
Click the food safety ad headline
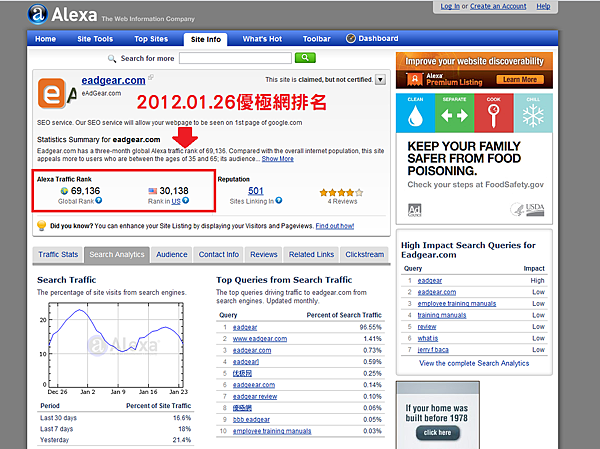click(x=464, y=158)
